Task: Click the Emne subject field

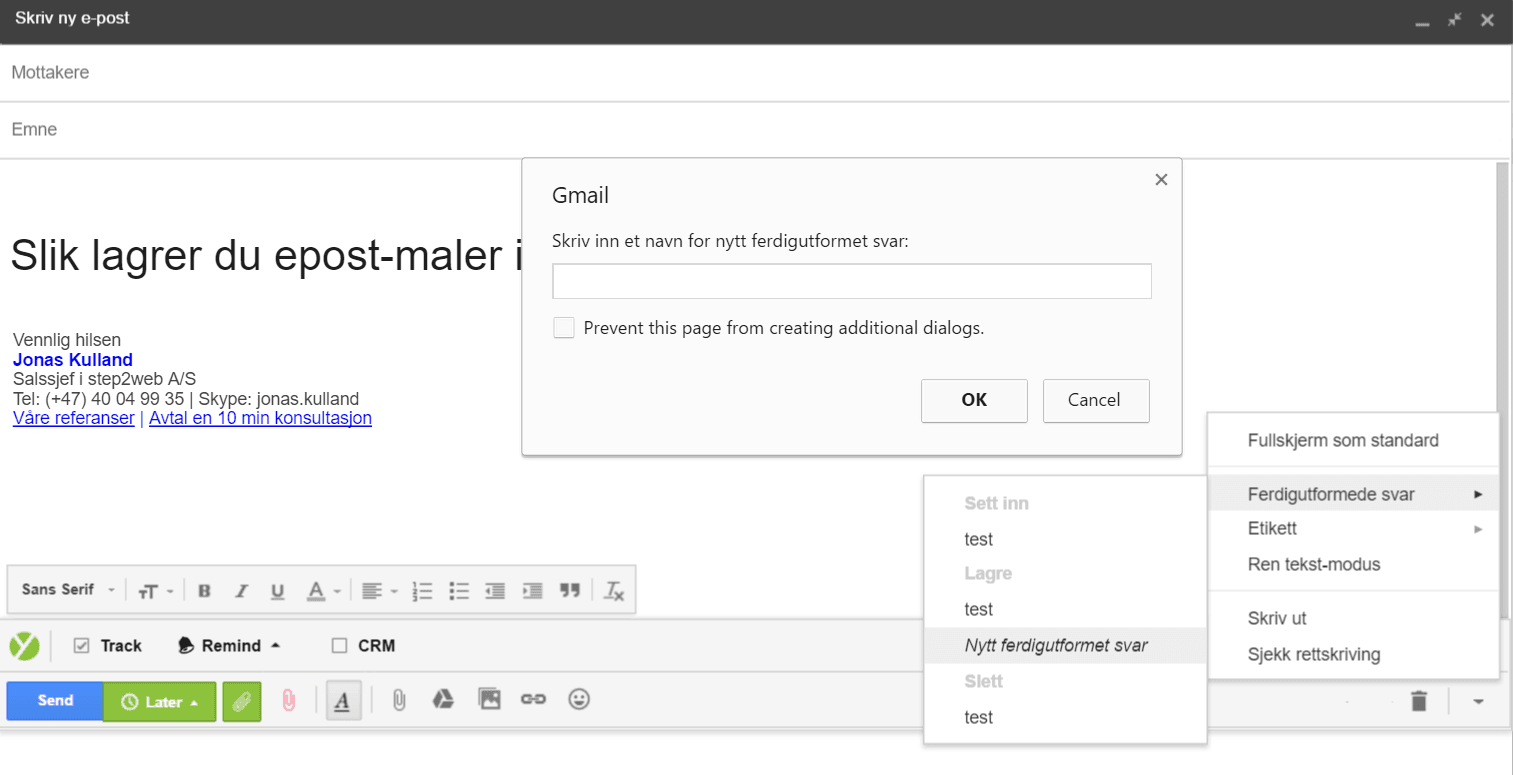Action: pos(755,130)
